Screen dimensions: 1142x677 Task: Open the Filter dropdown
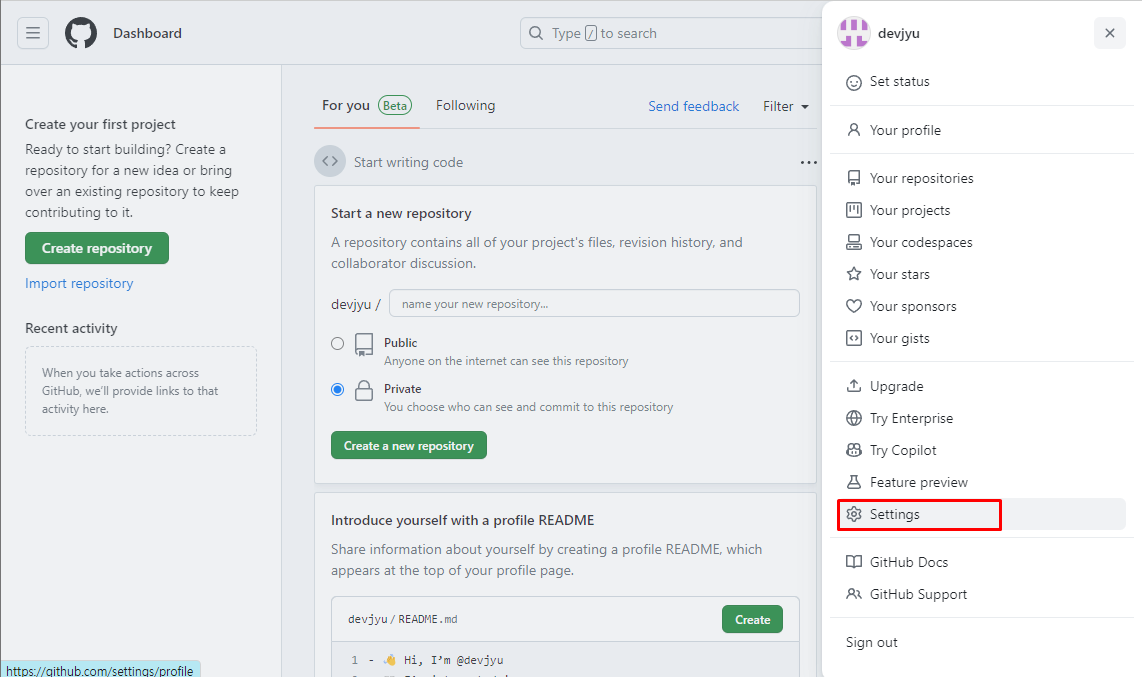(786, 106)
